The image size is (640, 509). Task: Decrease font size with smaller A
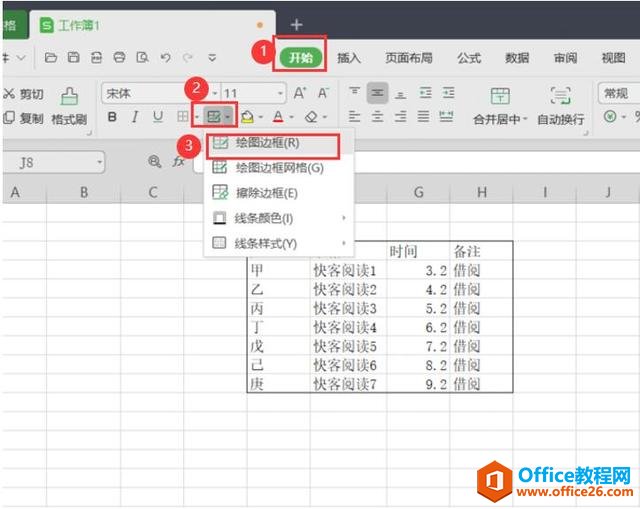(323, 93)
